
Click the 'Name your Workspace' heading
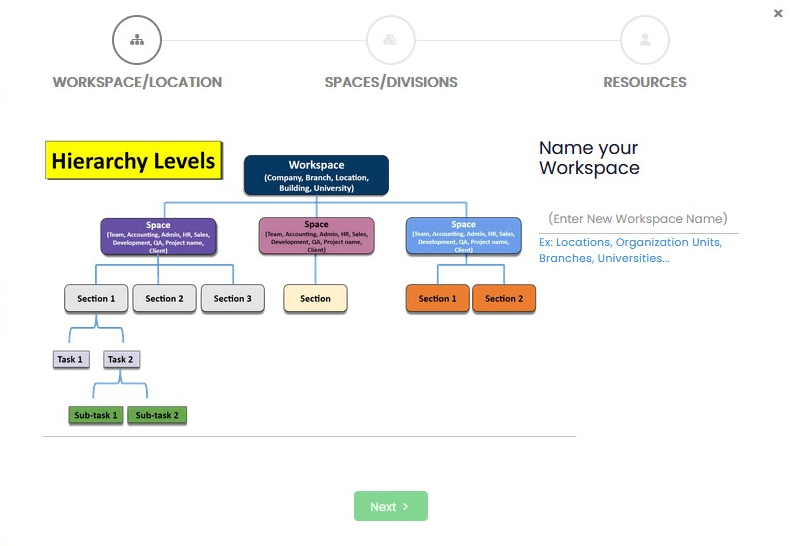(x=589, y=158)
